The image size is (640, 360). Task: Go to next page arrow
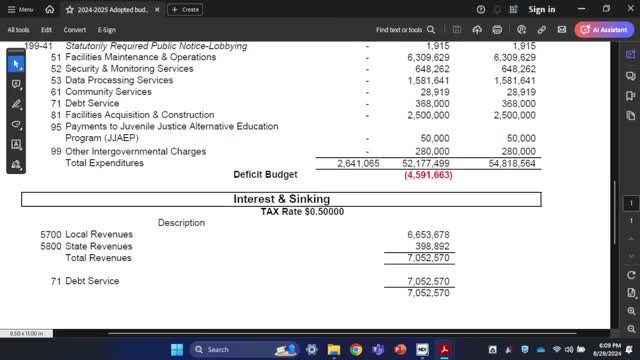point(631,256)
